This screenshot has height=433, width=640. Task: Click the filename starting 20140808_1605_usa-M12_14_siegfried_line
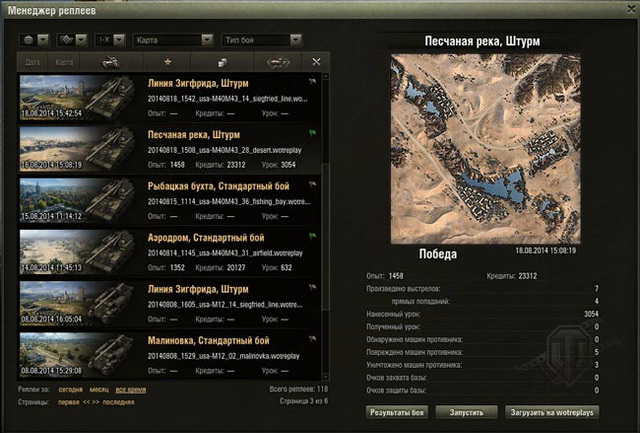tap(225, 305)
